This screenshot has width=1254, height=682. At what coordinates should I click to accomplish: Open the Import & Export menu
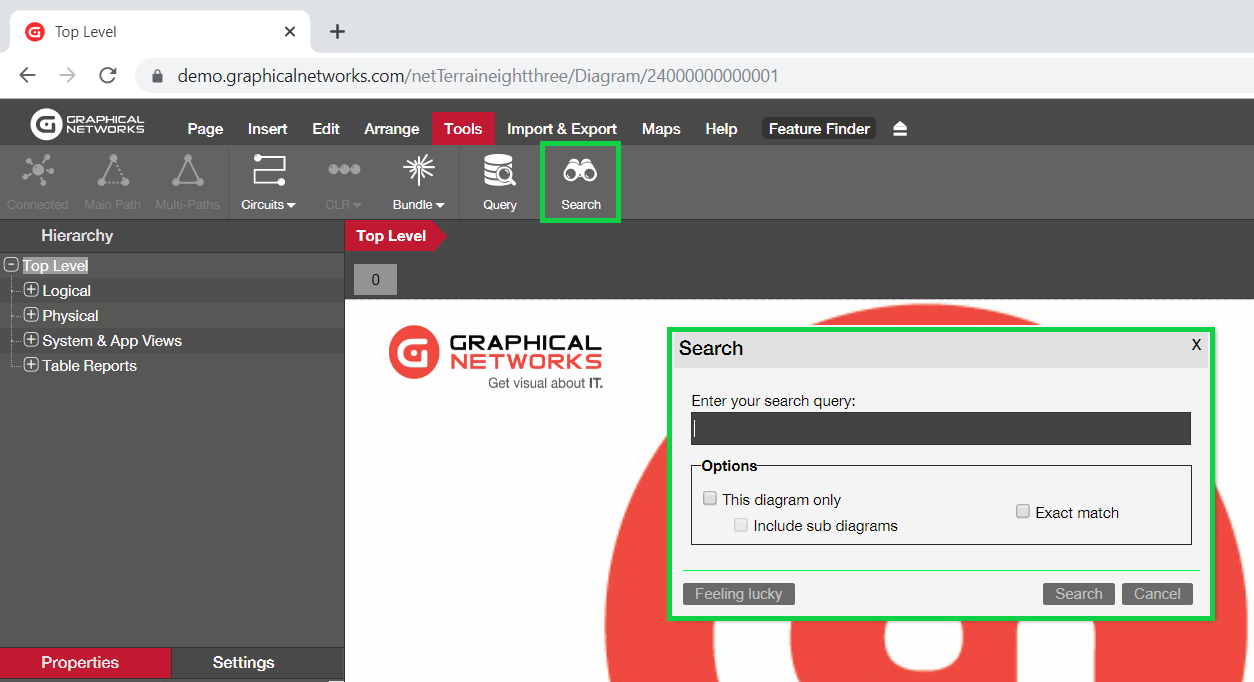(x=561, y=129)
